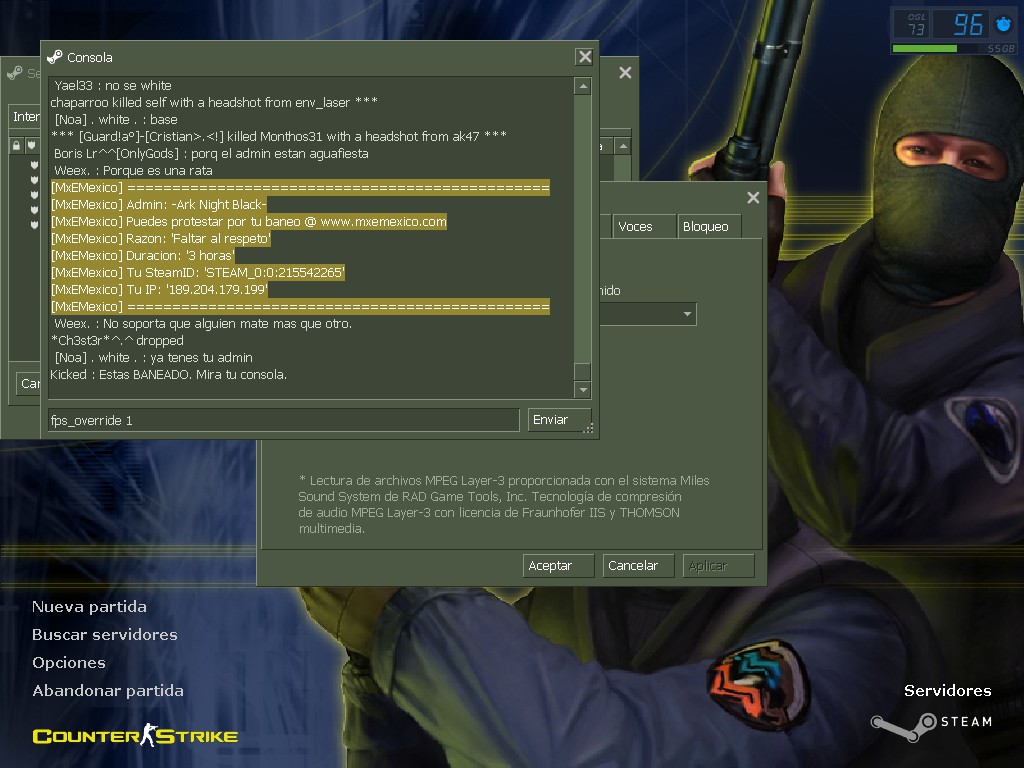Click the console scroll down arrow
The image size is (1024, 768).
583,390
